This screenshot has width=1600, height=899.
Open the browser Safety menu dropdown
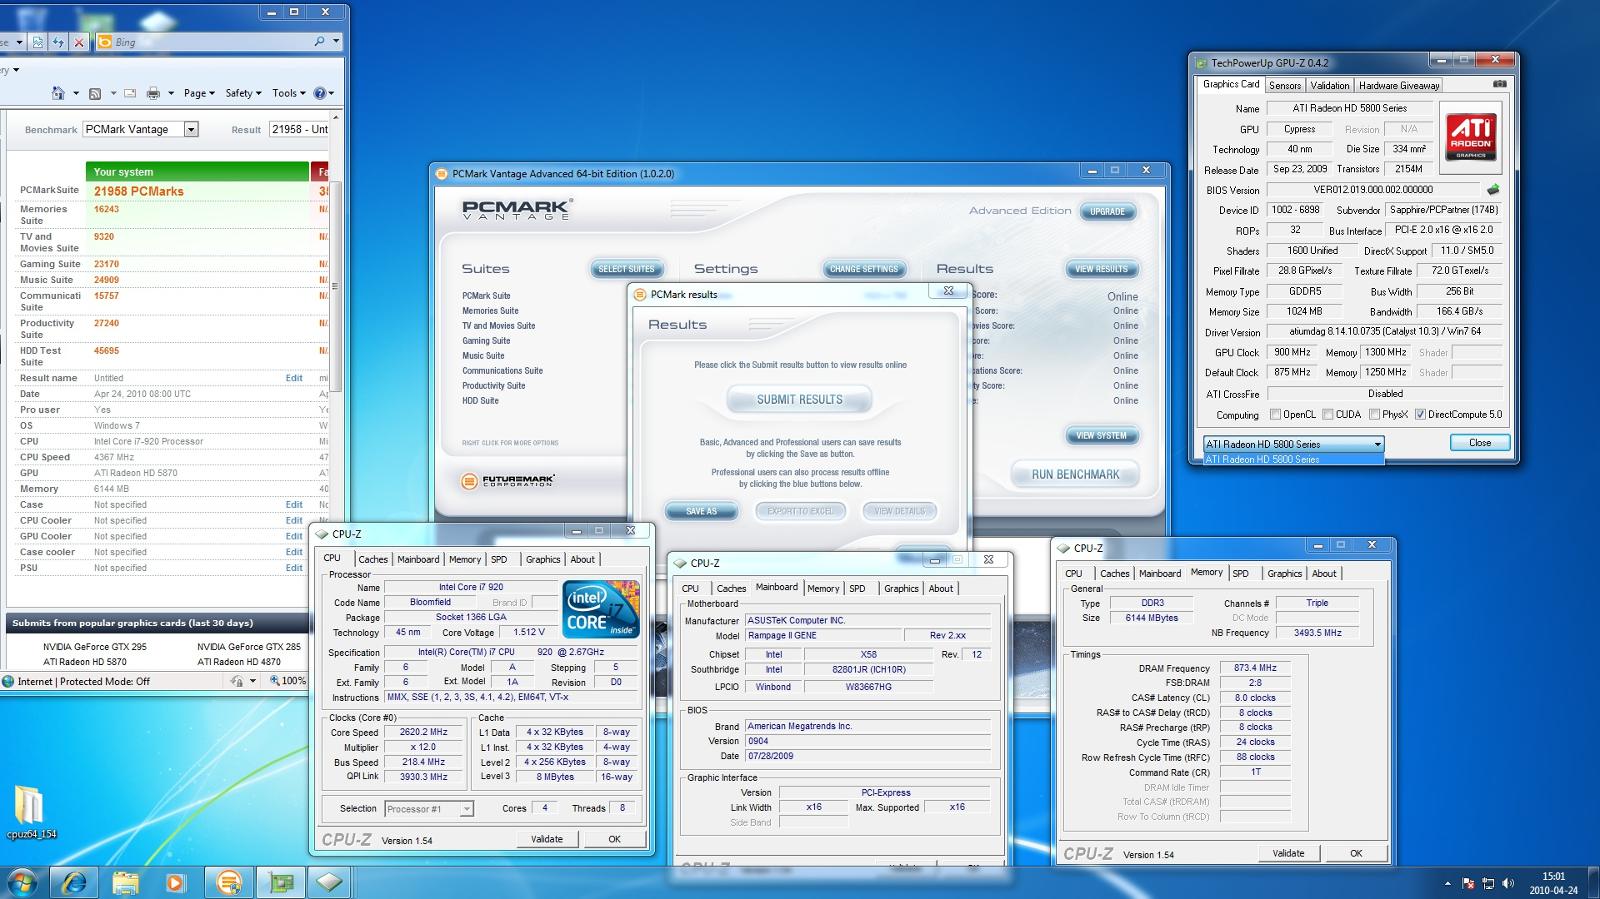[x=243, y=93]
